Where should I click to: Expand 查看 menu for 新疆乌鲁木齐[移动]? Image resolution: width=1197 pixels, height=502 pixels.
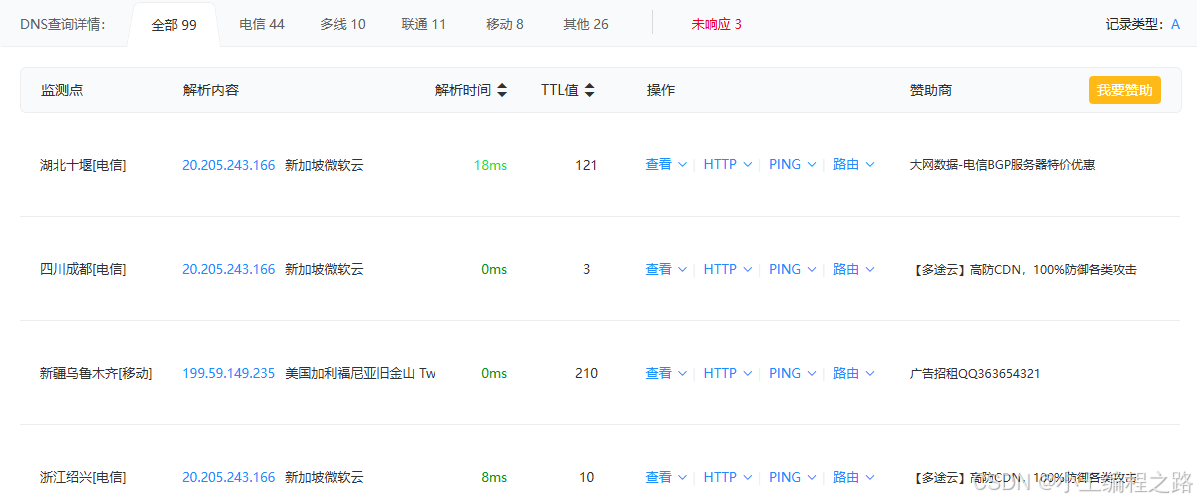(x=666, y=373)
